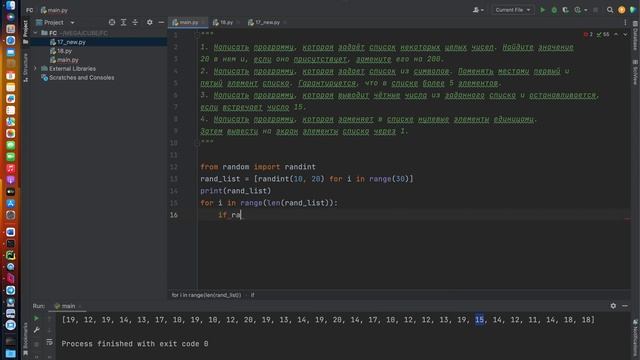Open the Database tool window side tab
The width and height of the screenshot is (640, 360).
[x=635, y=36]
